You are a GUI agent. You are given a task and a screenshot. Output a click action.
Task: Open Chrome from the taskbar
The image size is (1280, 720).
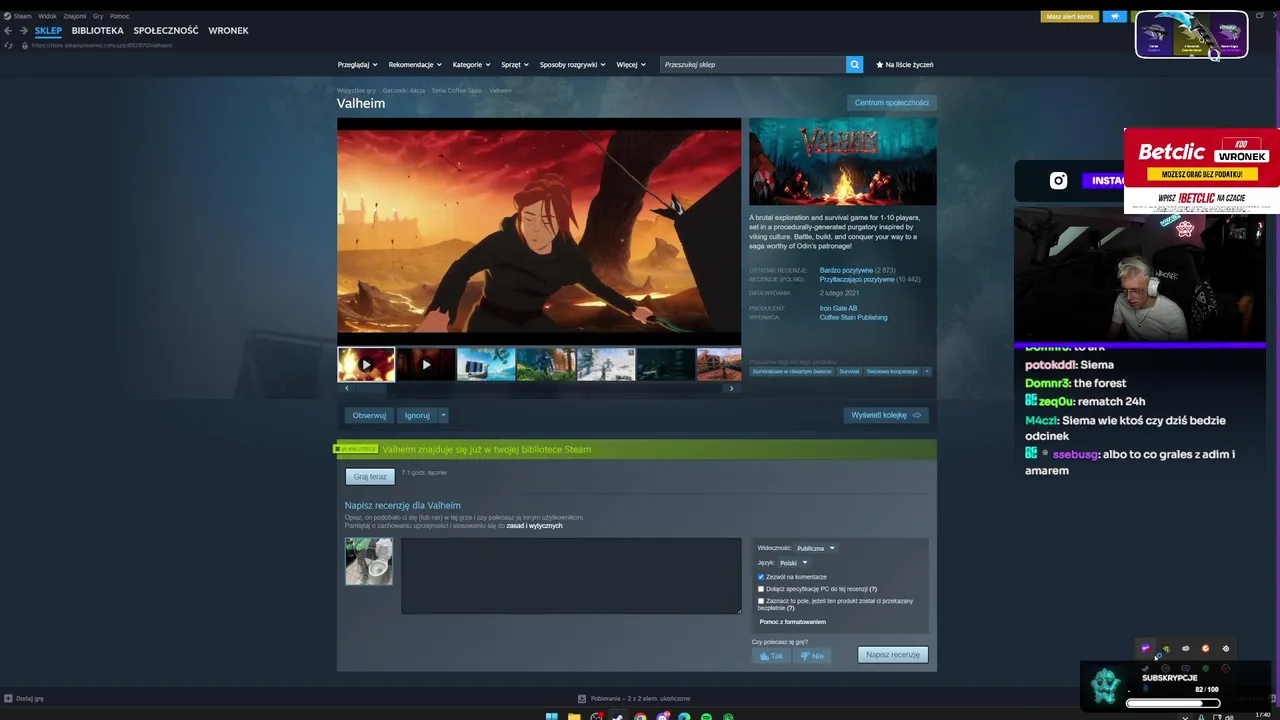pos(640,716)
